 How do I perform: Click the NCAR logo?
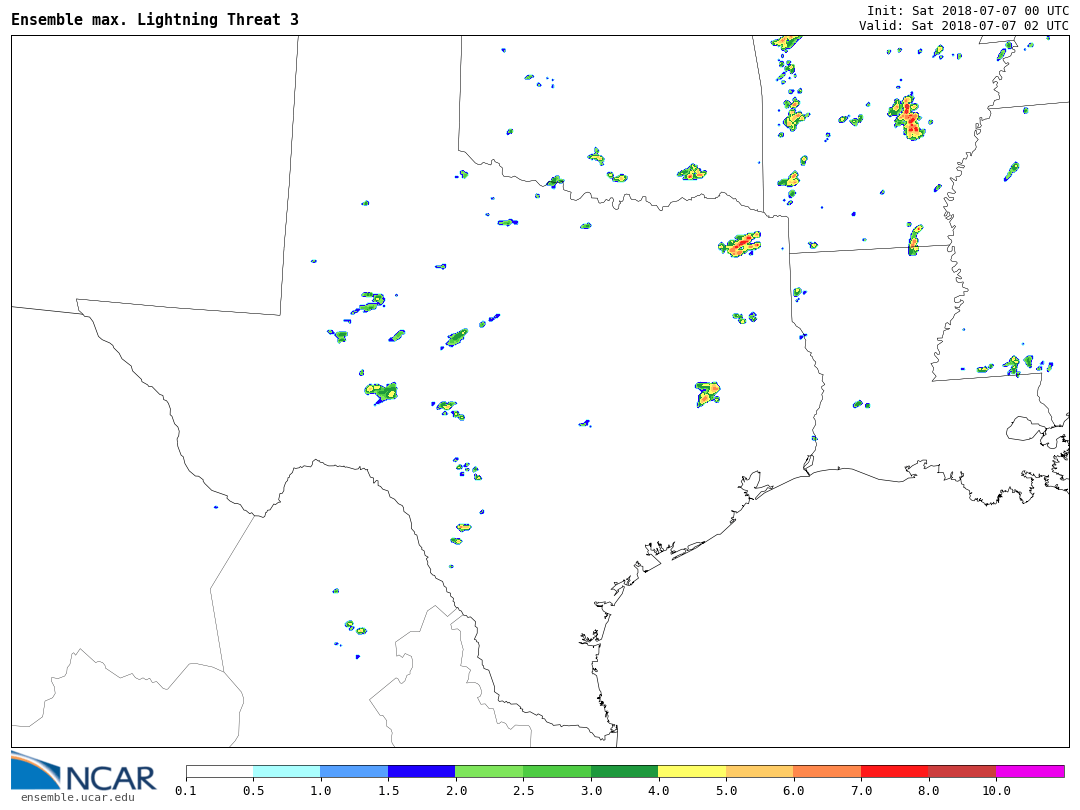coord(84,771)
